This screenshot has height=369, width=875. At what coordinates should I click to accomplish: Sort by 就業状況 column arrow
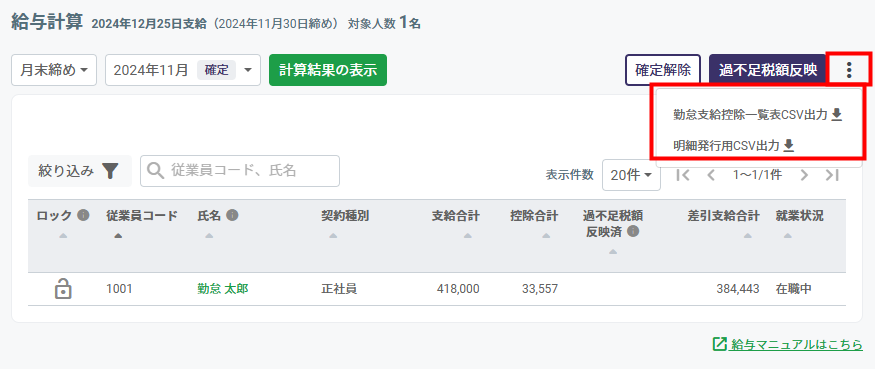click(787, 236)
